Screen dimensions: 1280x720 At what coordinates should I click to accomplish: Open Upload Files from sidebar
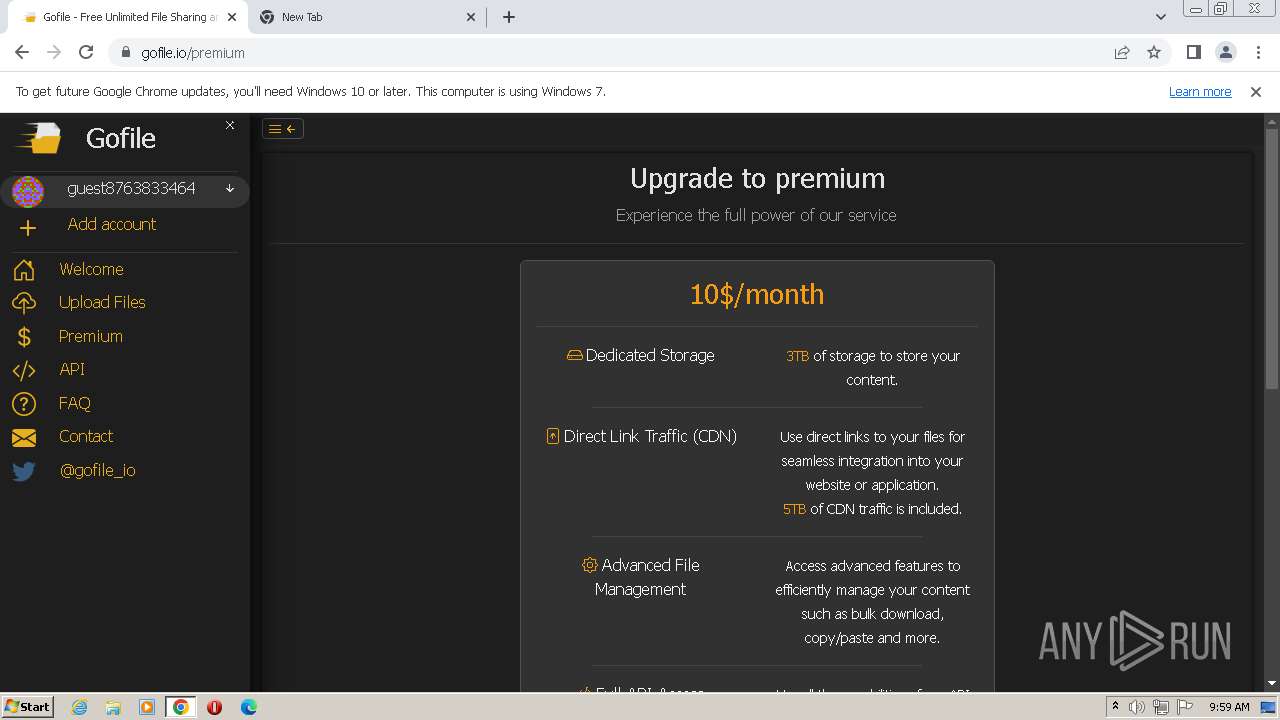click(x=102, y=302)
